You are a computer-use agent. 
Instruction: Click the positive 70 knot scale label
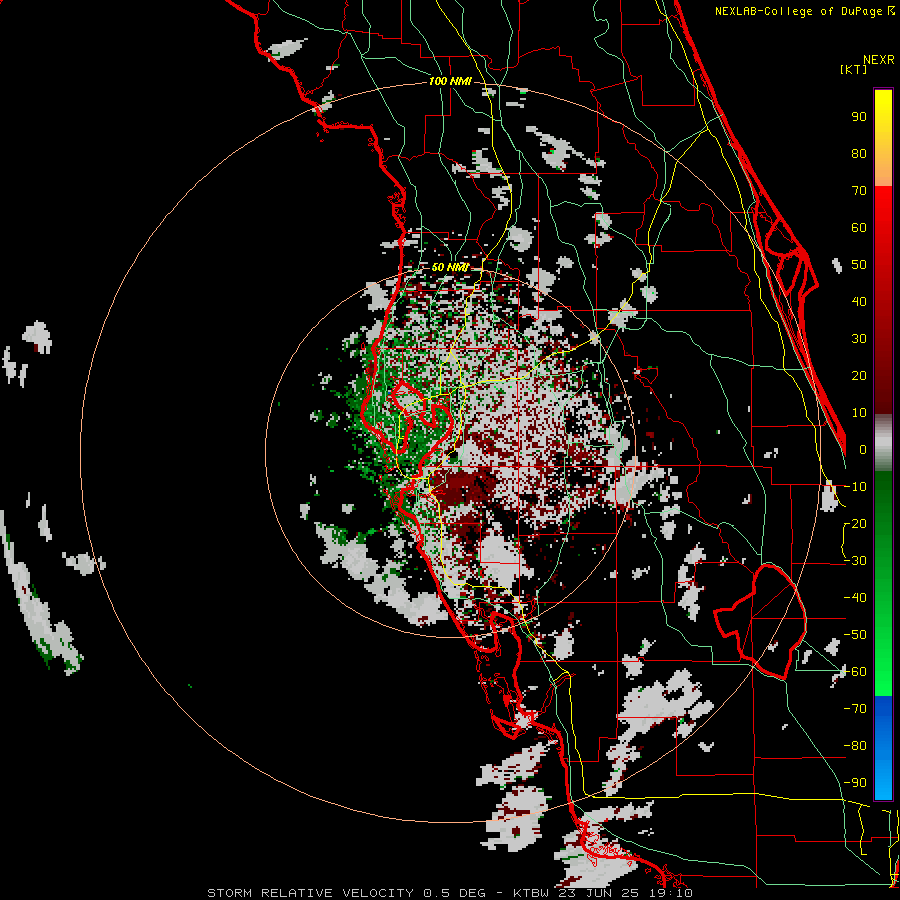point(859,191)
